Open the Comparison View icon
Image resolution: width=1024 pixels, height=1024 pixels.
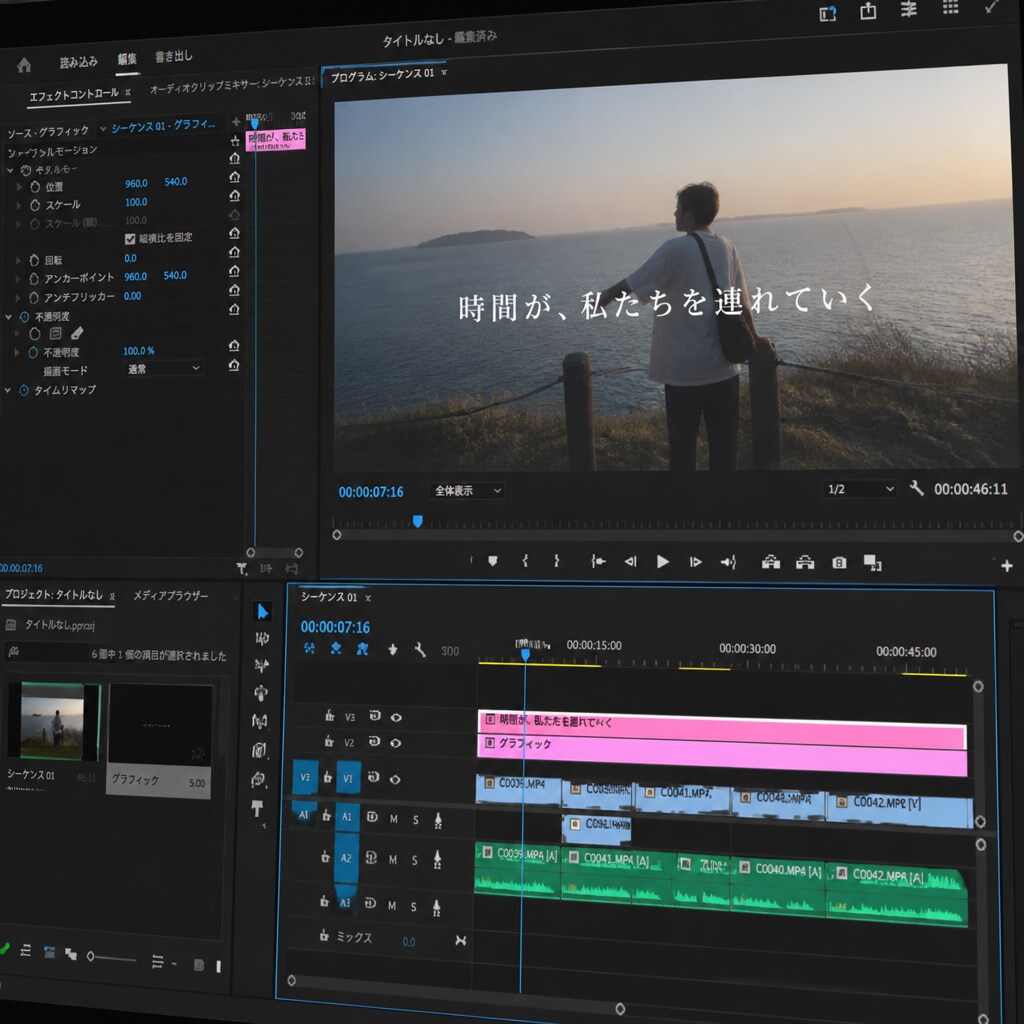872,563
